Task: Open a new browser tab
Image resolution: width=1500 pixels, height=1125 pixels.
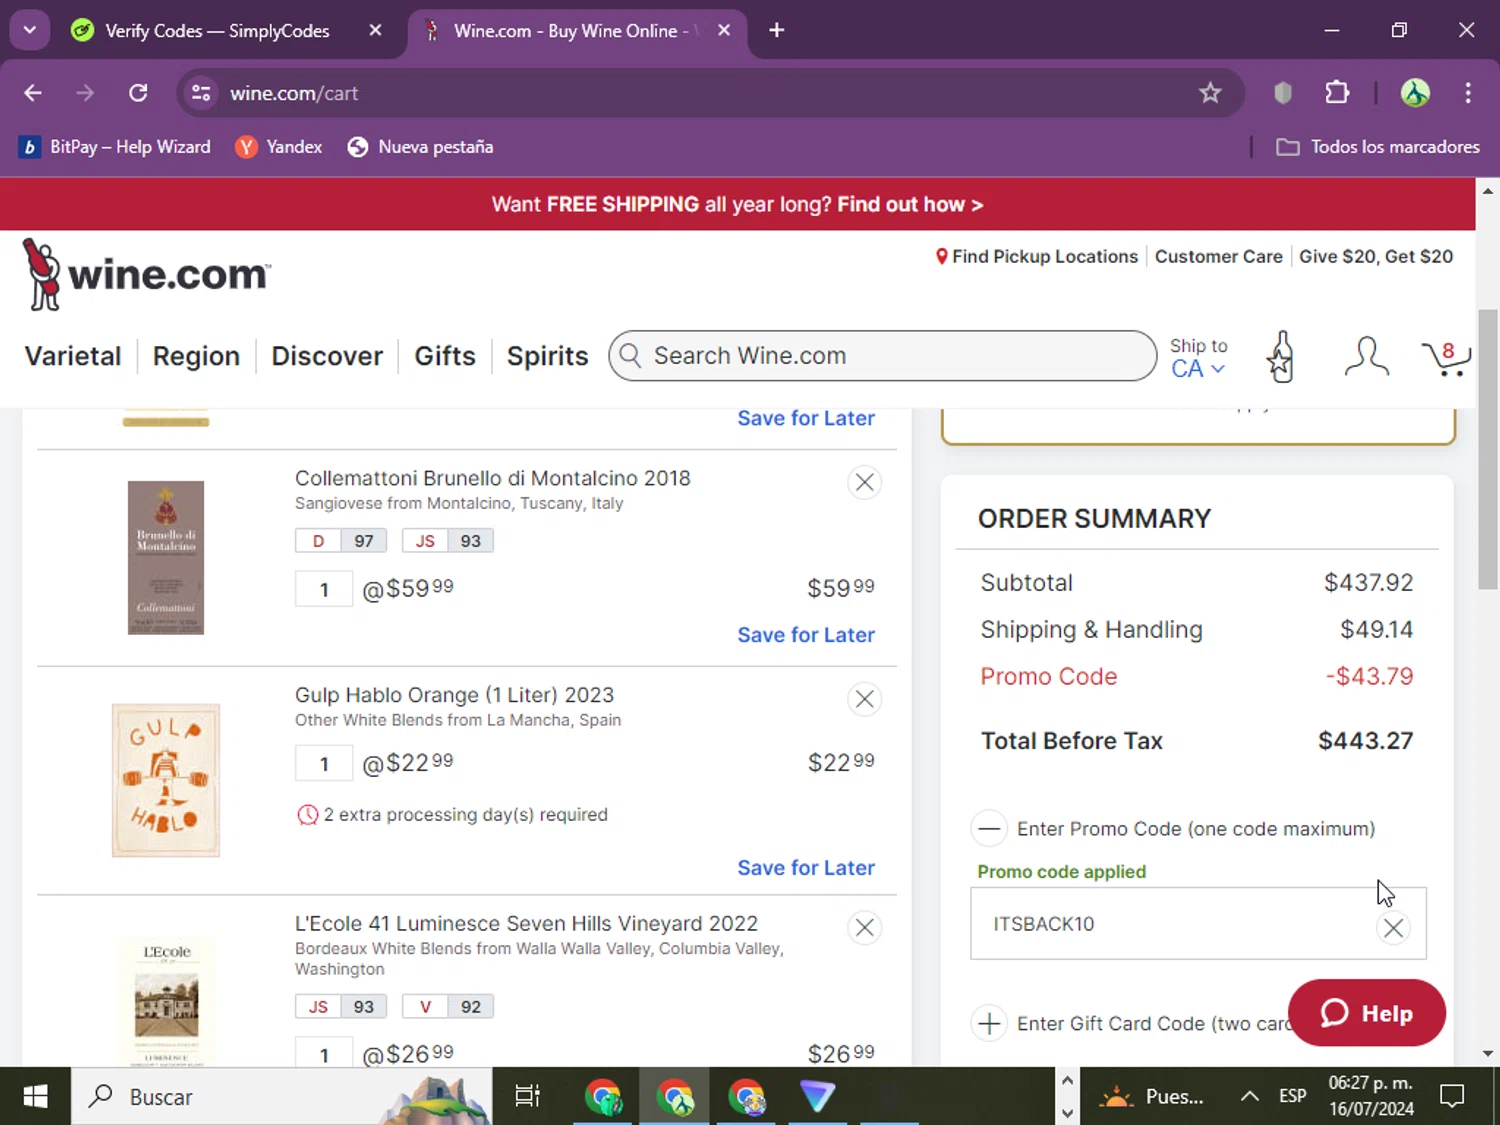Action: (776, 30)
